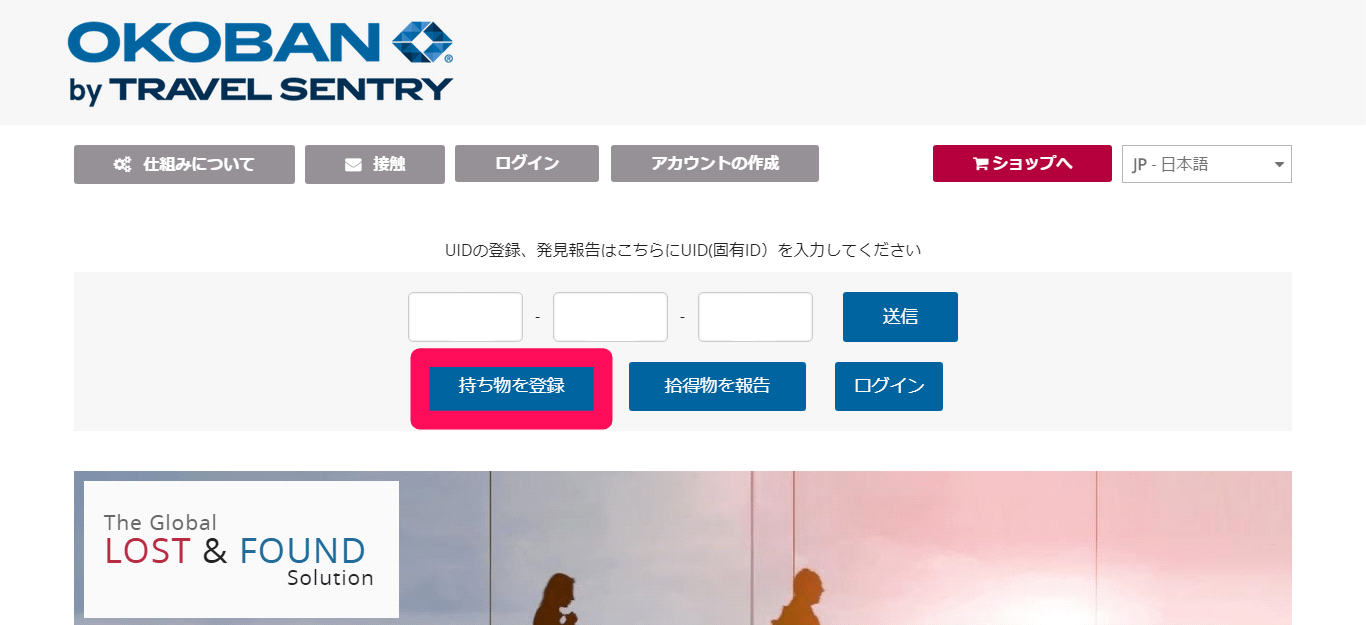Open the JP - 日本語 language dropdown
Screen dimensions: 1366x625
(x=1207, y=165)
